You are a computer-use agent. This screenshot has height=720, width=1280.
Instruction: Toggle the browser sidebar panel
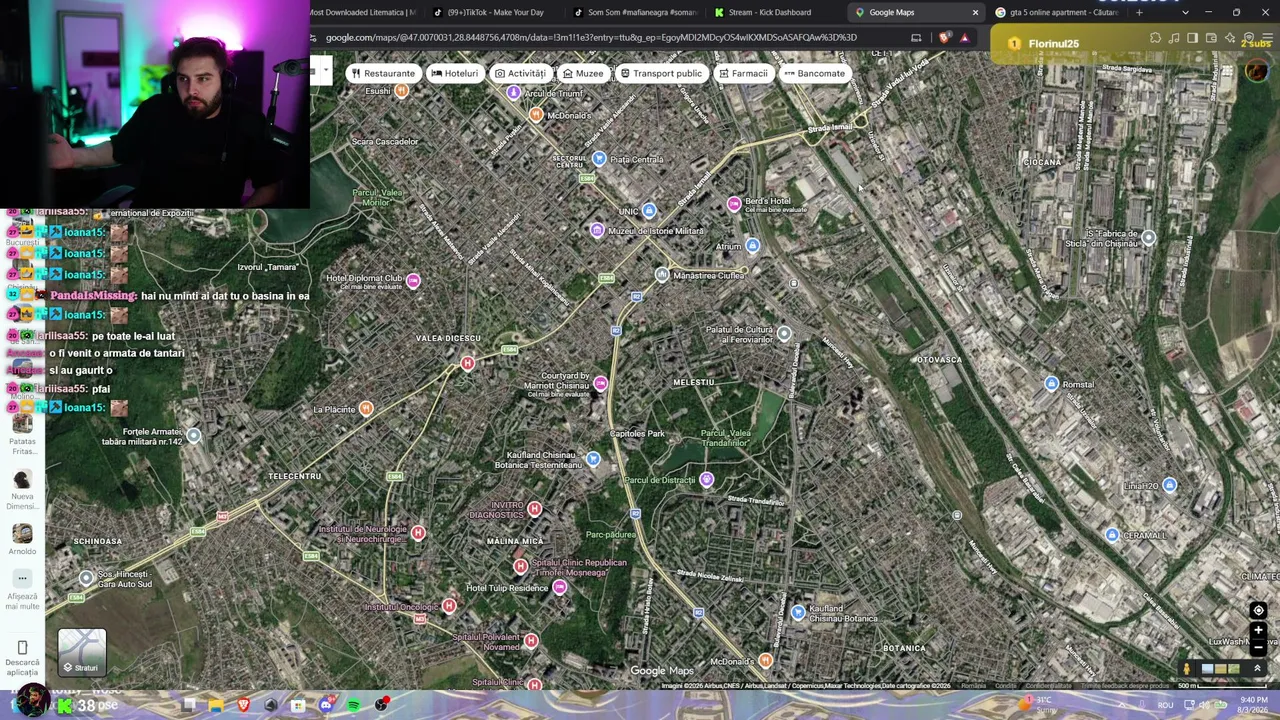[x=1192, y=38]
